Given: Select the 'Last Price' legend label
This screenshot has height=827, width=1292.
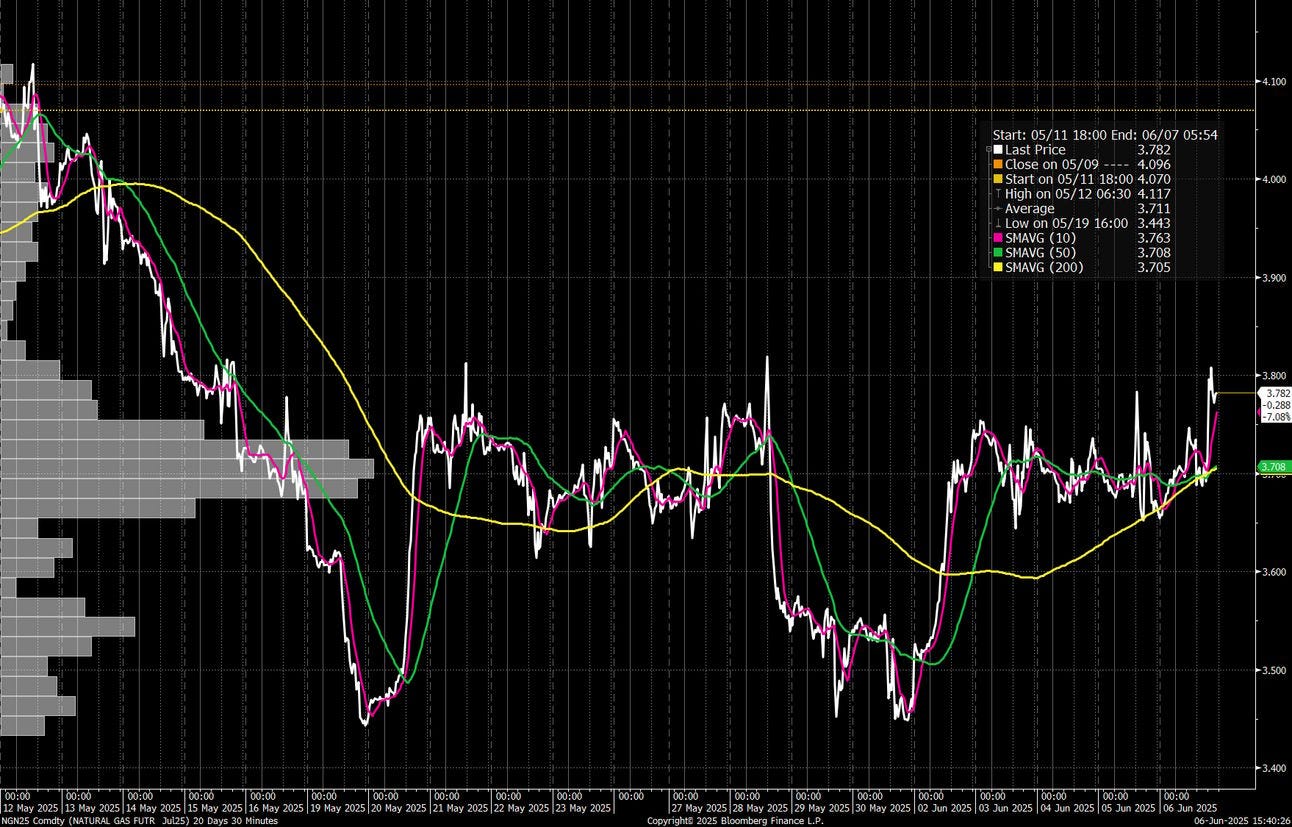Looking at the screenshot, I should tap(1035, 149).
